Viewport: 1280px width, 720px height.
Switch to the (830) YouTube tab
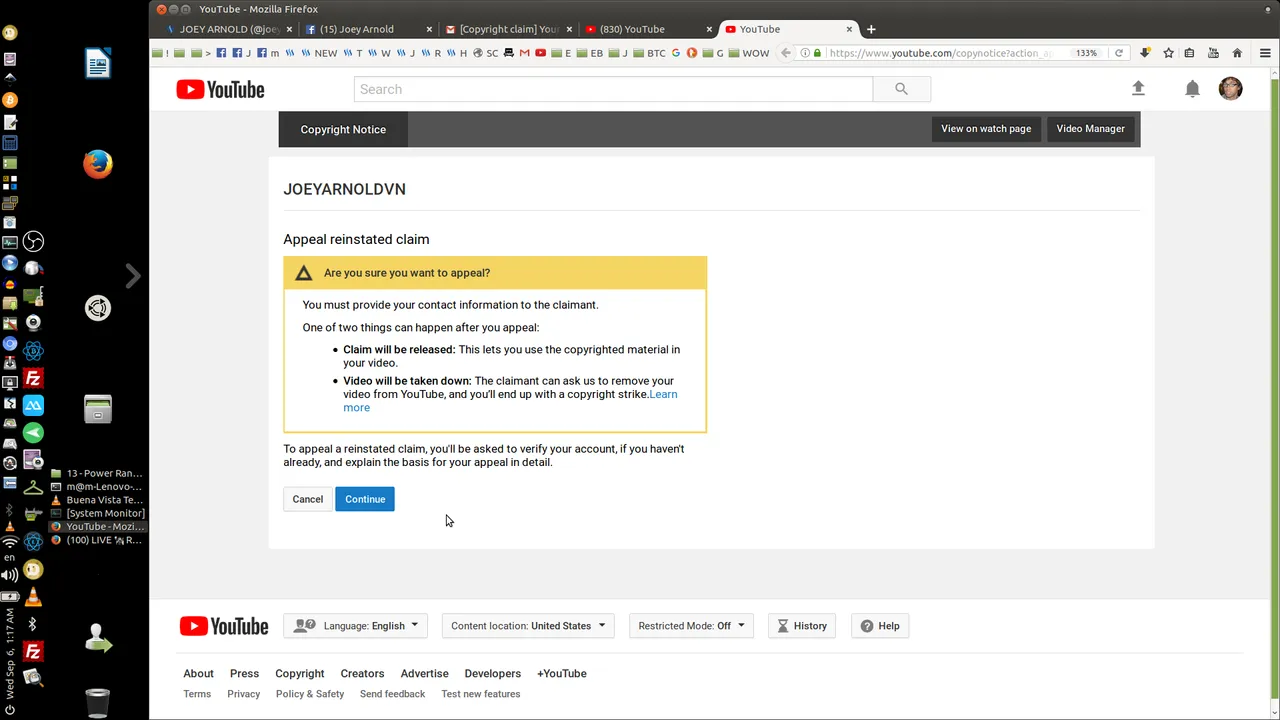point(649,29)
